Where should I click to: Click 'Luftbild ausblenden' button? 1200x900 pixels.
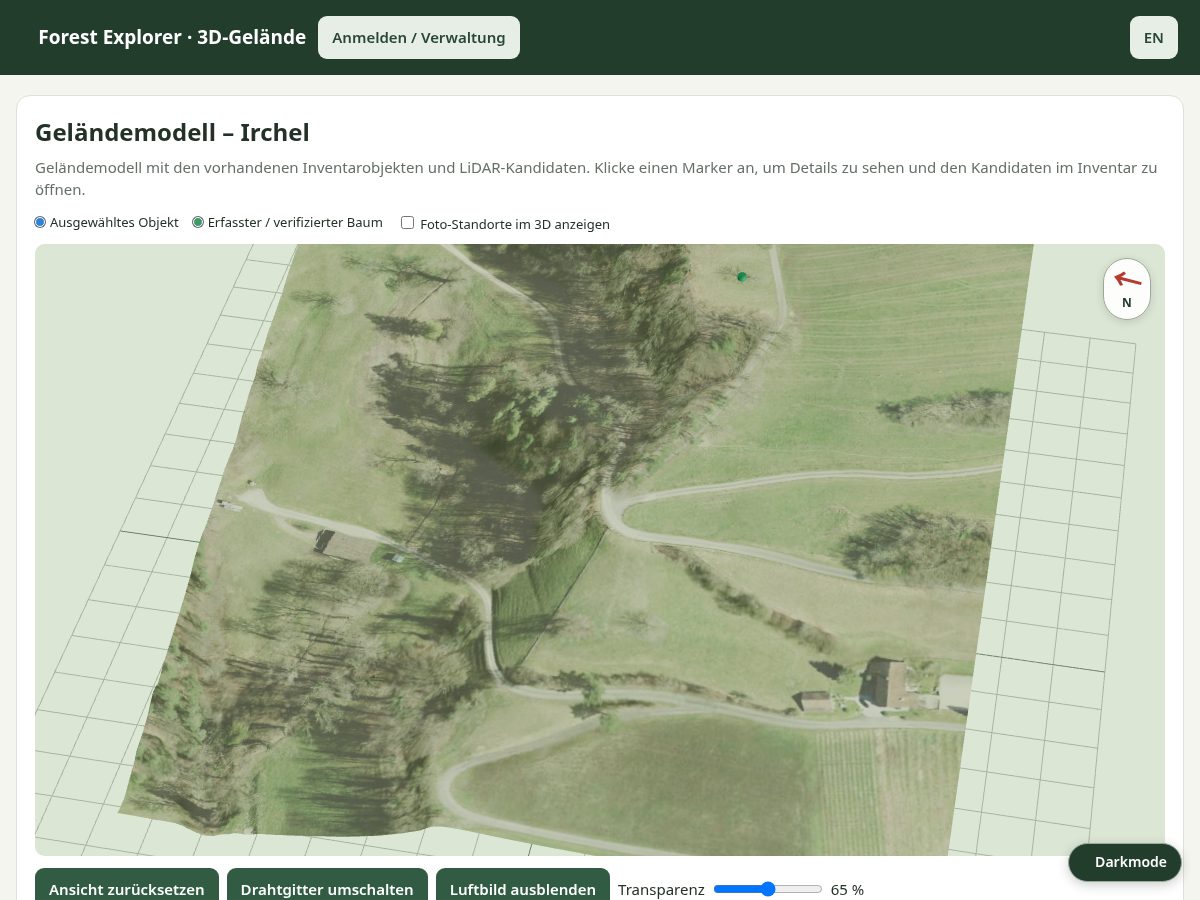coord(523,889)
